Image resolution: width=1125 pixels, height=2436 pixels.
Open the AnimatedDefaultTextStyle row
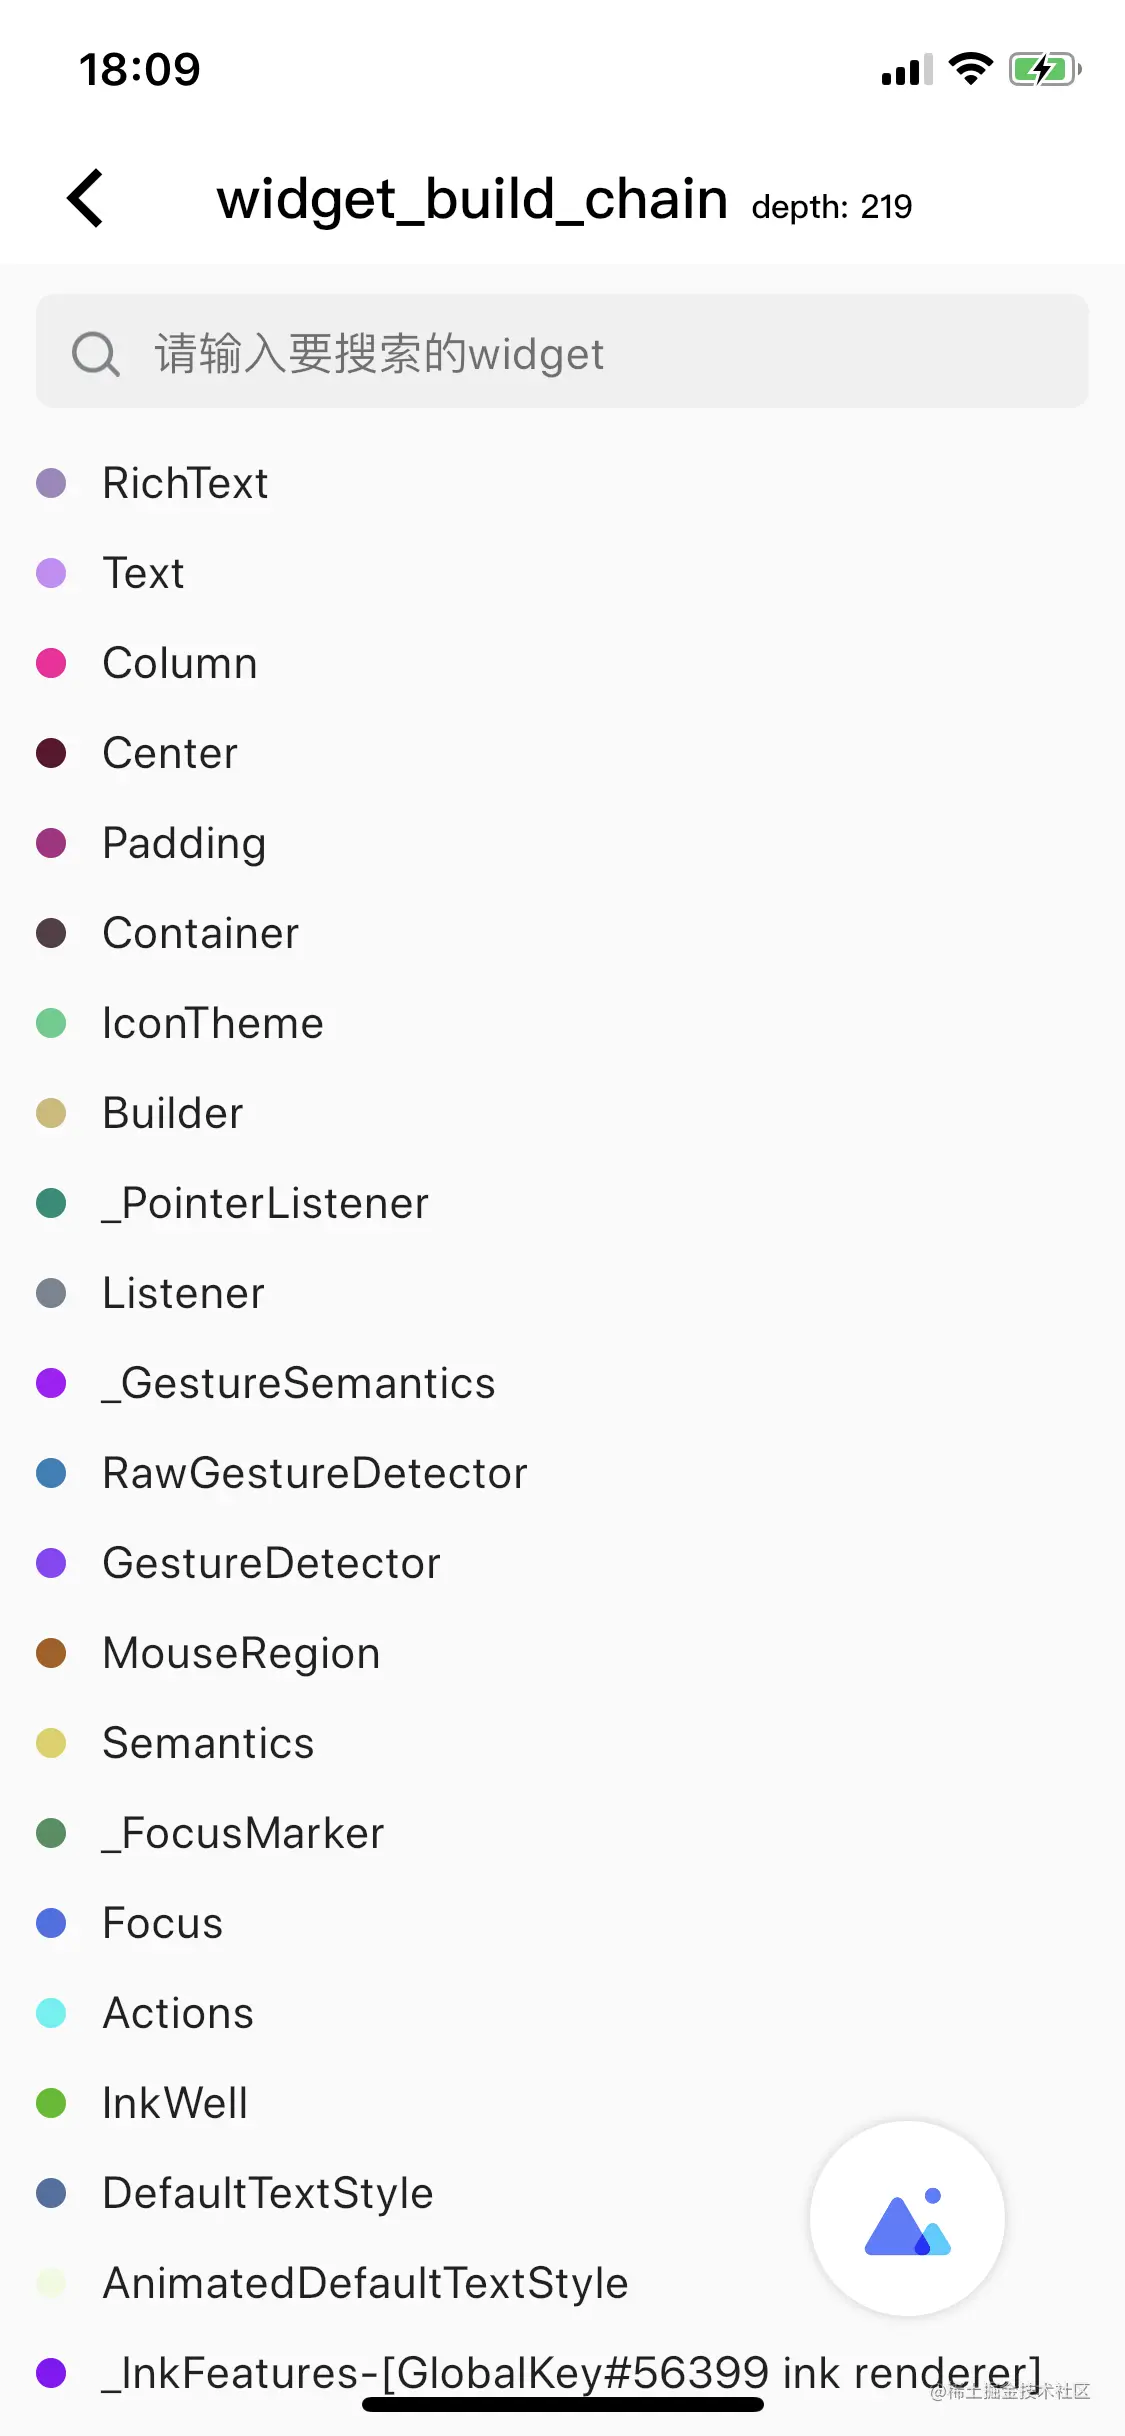[366, 2283]
